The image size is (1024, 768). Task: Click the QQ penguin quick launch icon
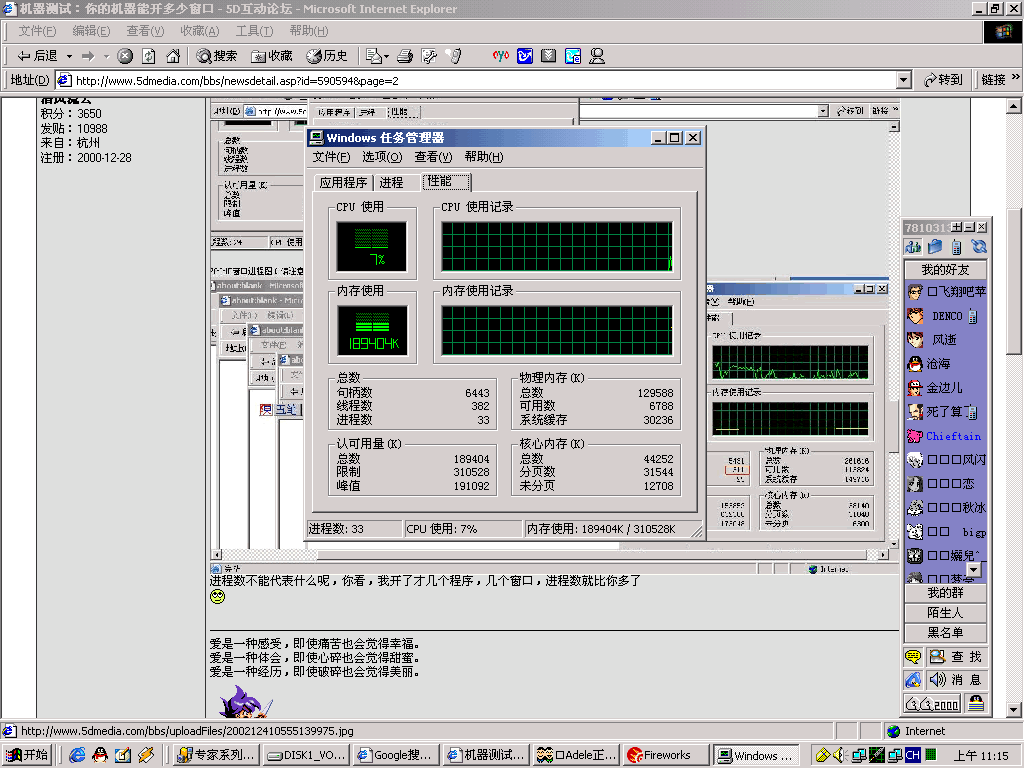pos(101,755)
